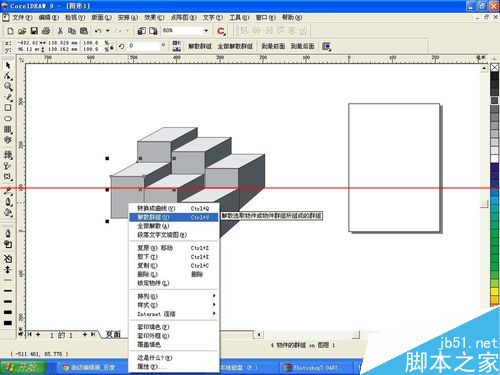Toggle the nonproportional scaling lock
The image size is (500, 375).
click(112, 47)
